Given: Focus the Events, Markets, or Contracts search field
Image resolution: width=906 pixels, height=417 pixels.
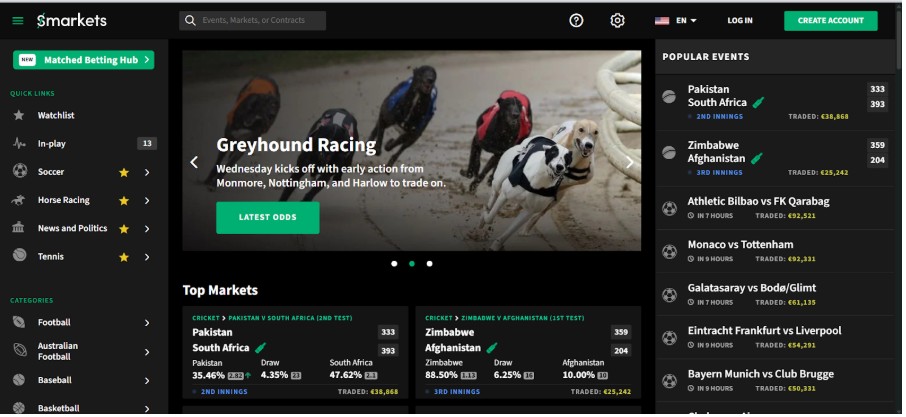Looking at the screenshot, I should click(253, 20).
